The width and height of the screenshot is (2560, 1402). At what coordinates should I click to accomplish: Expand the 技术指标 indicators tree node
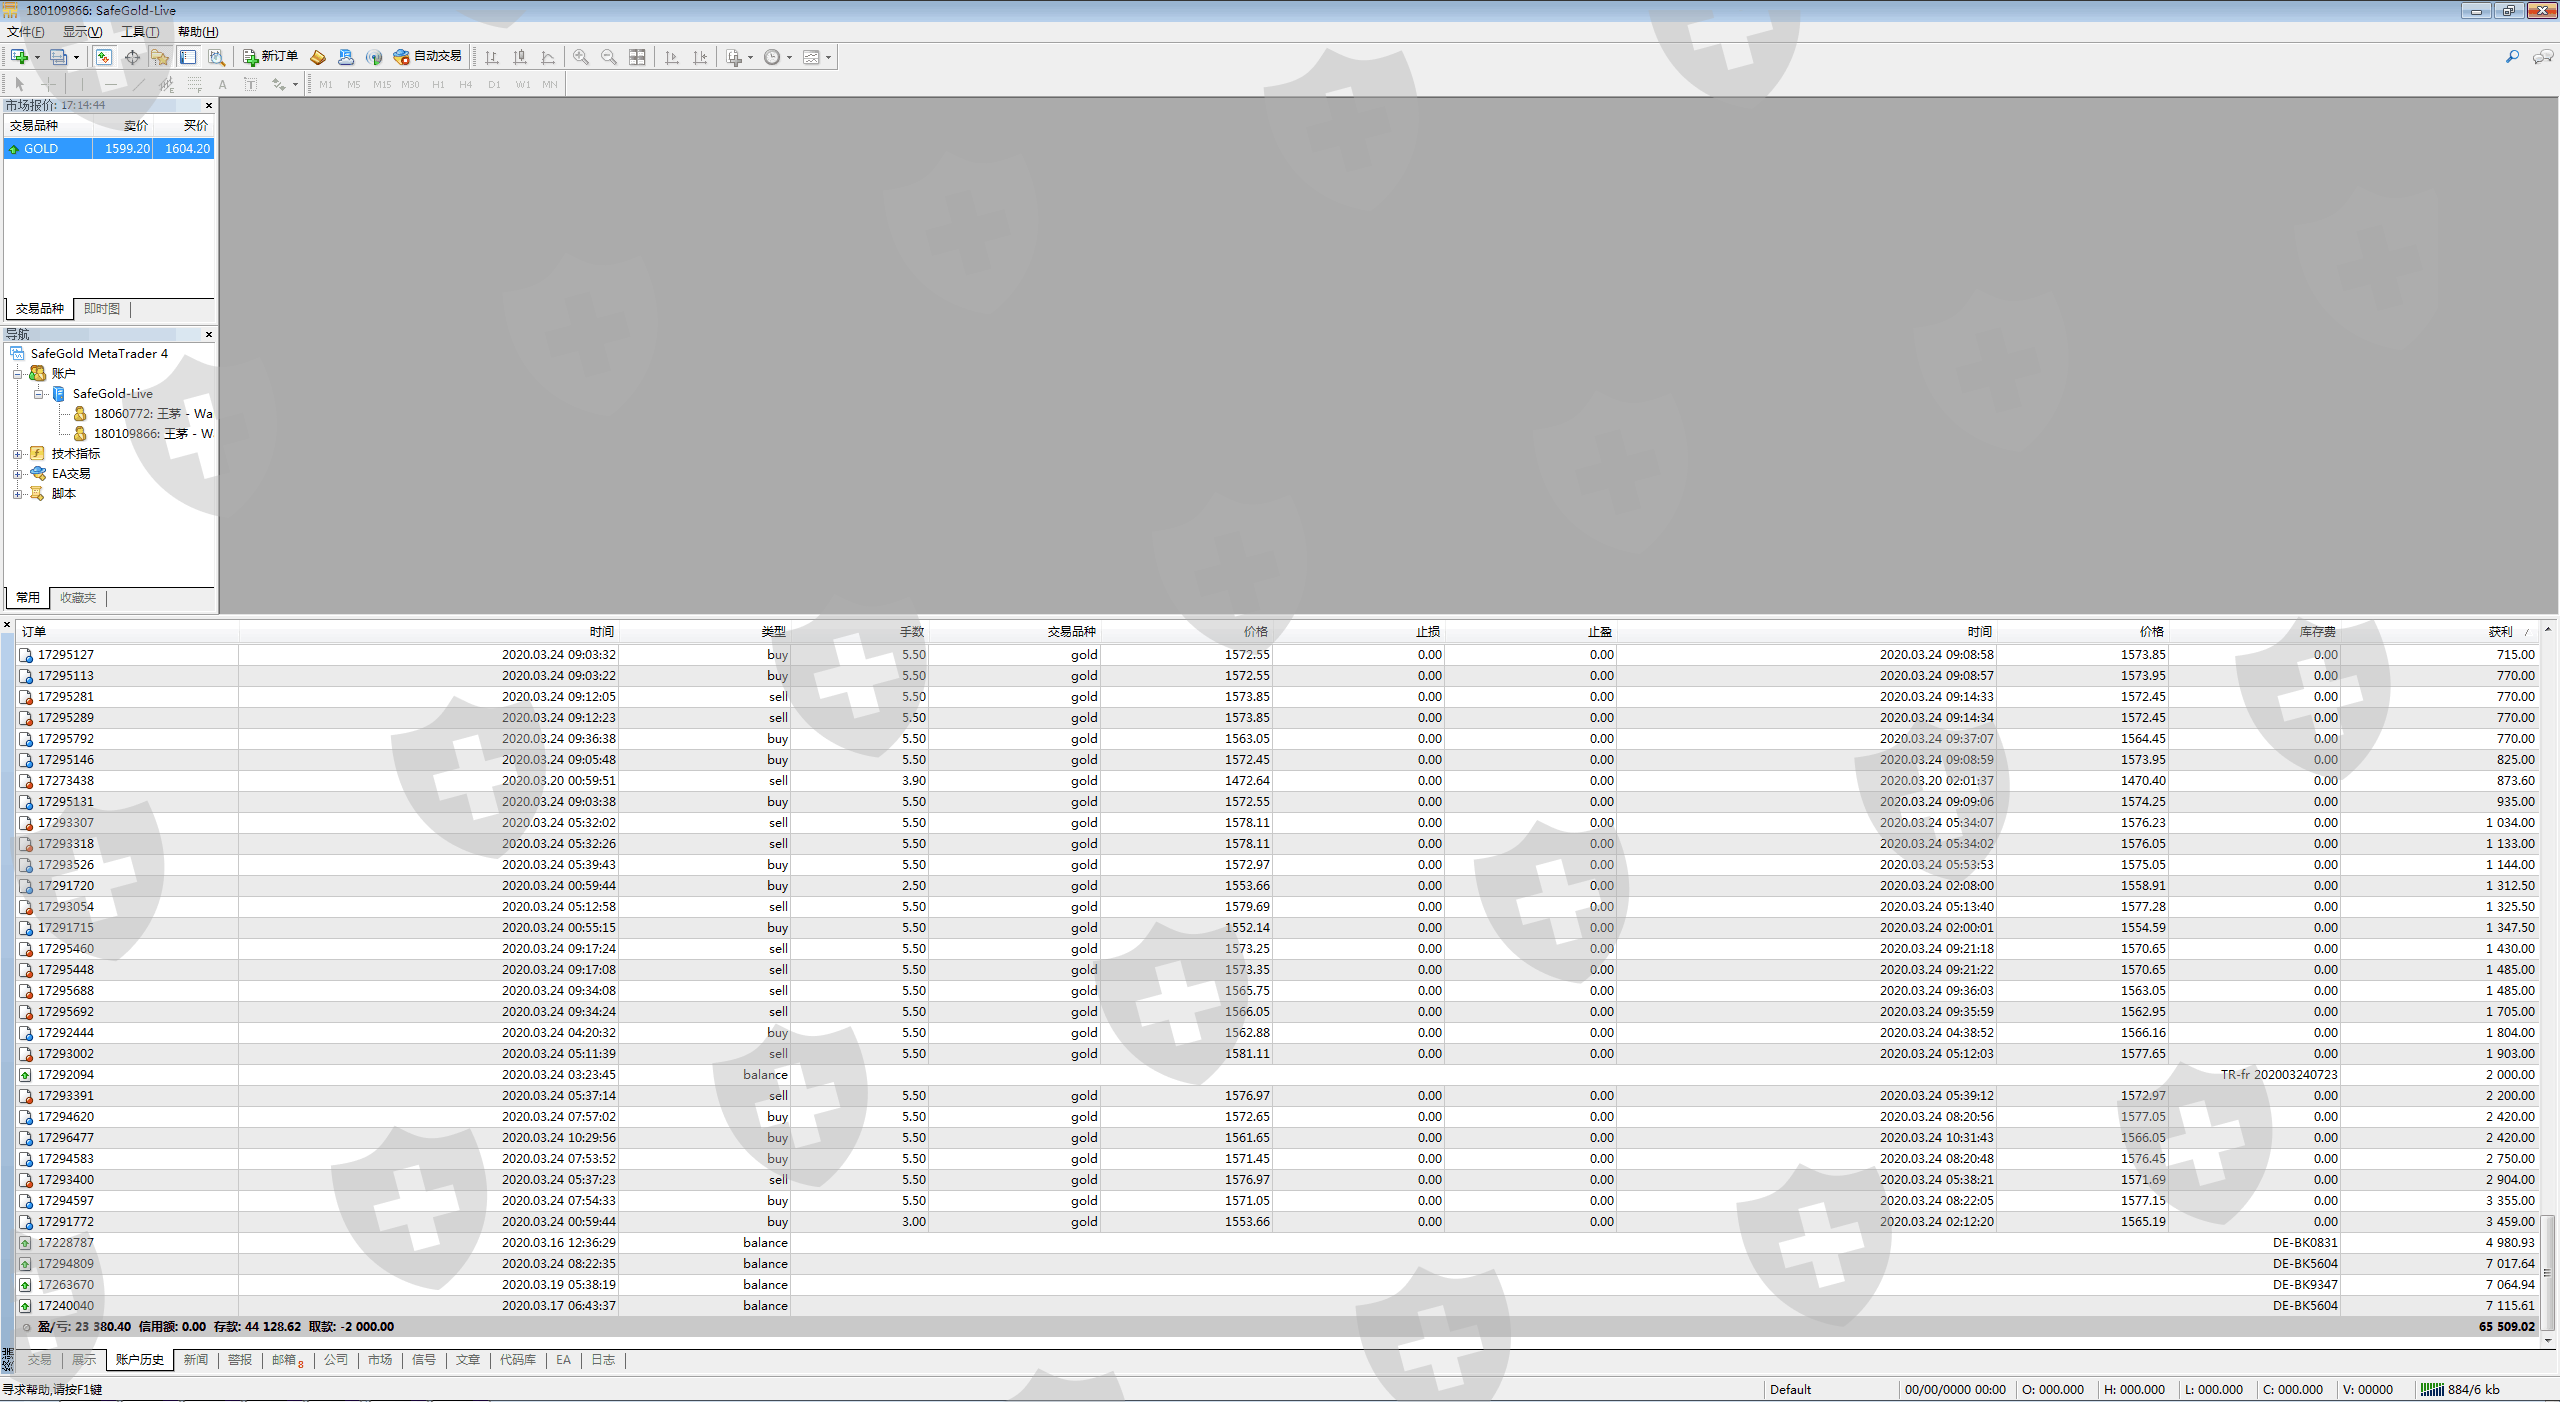[17, 454]
